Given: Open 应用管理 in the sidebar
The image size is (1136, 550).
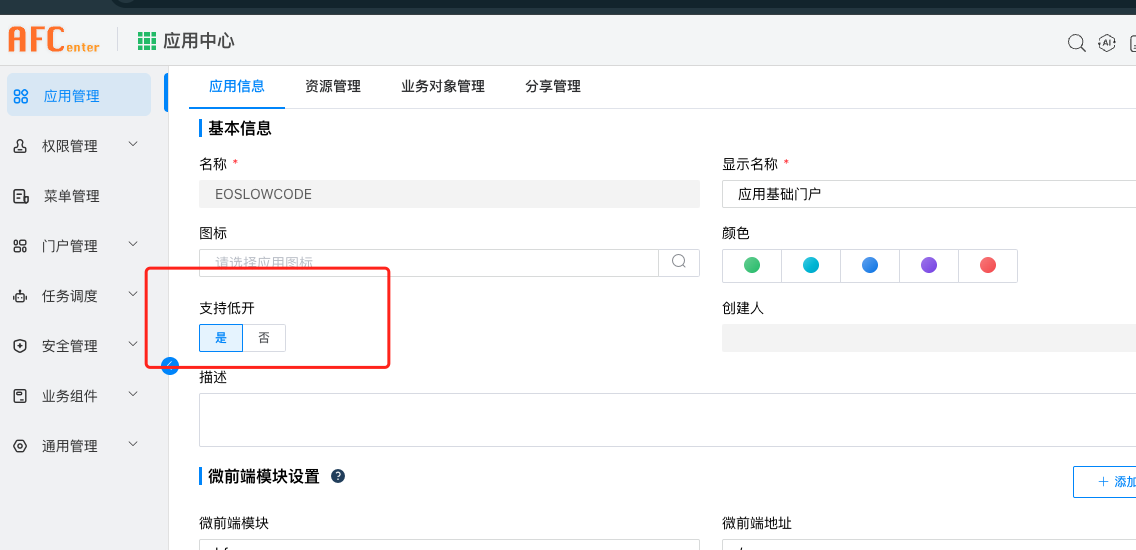Looking at the screenshot, I should (79, 95).
